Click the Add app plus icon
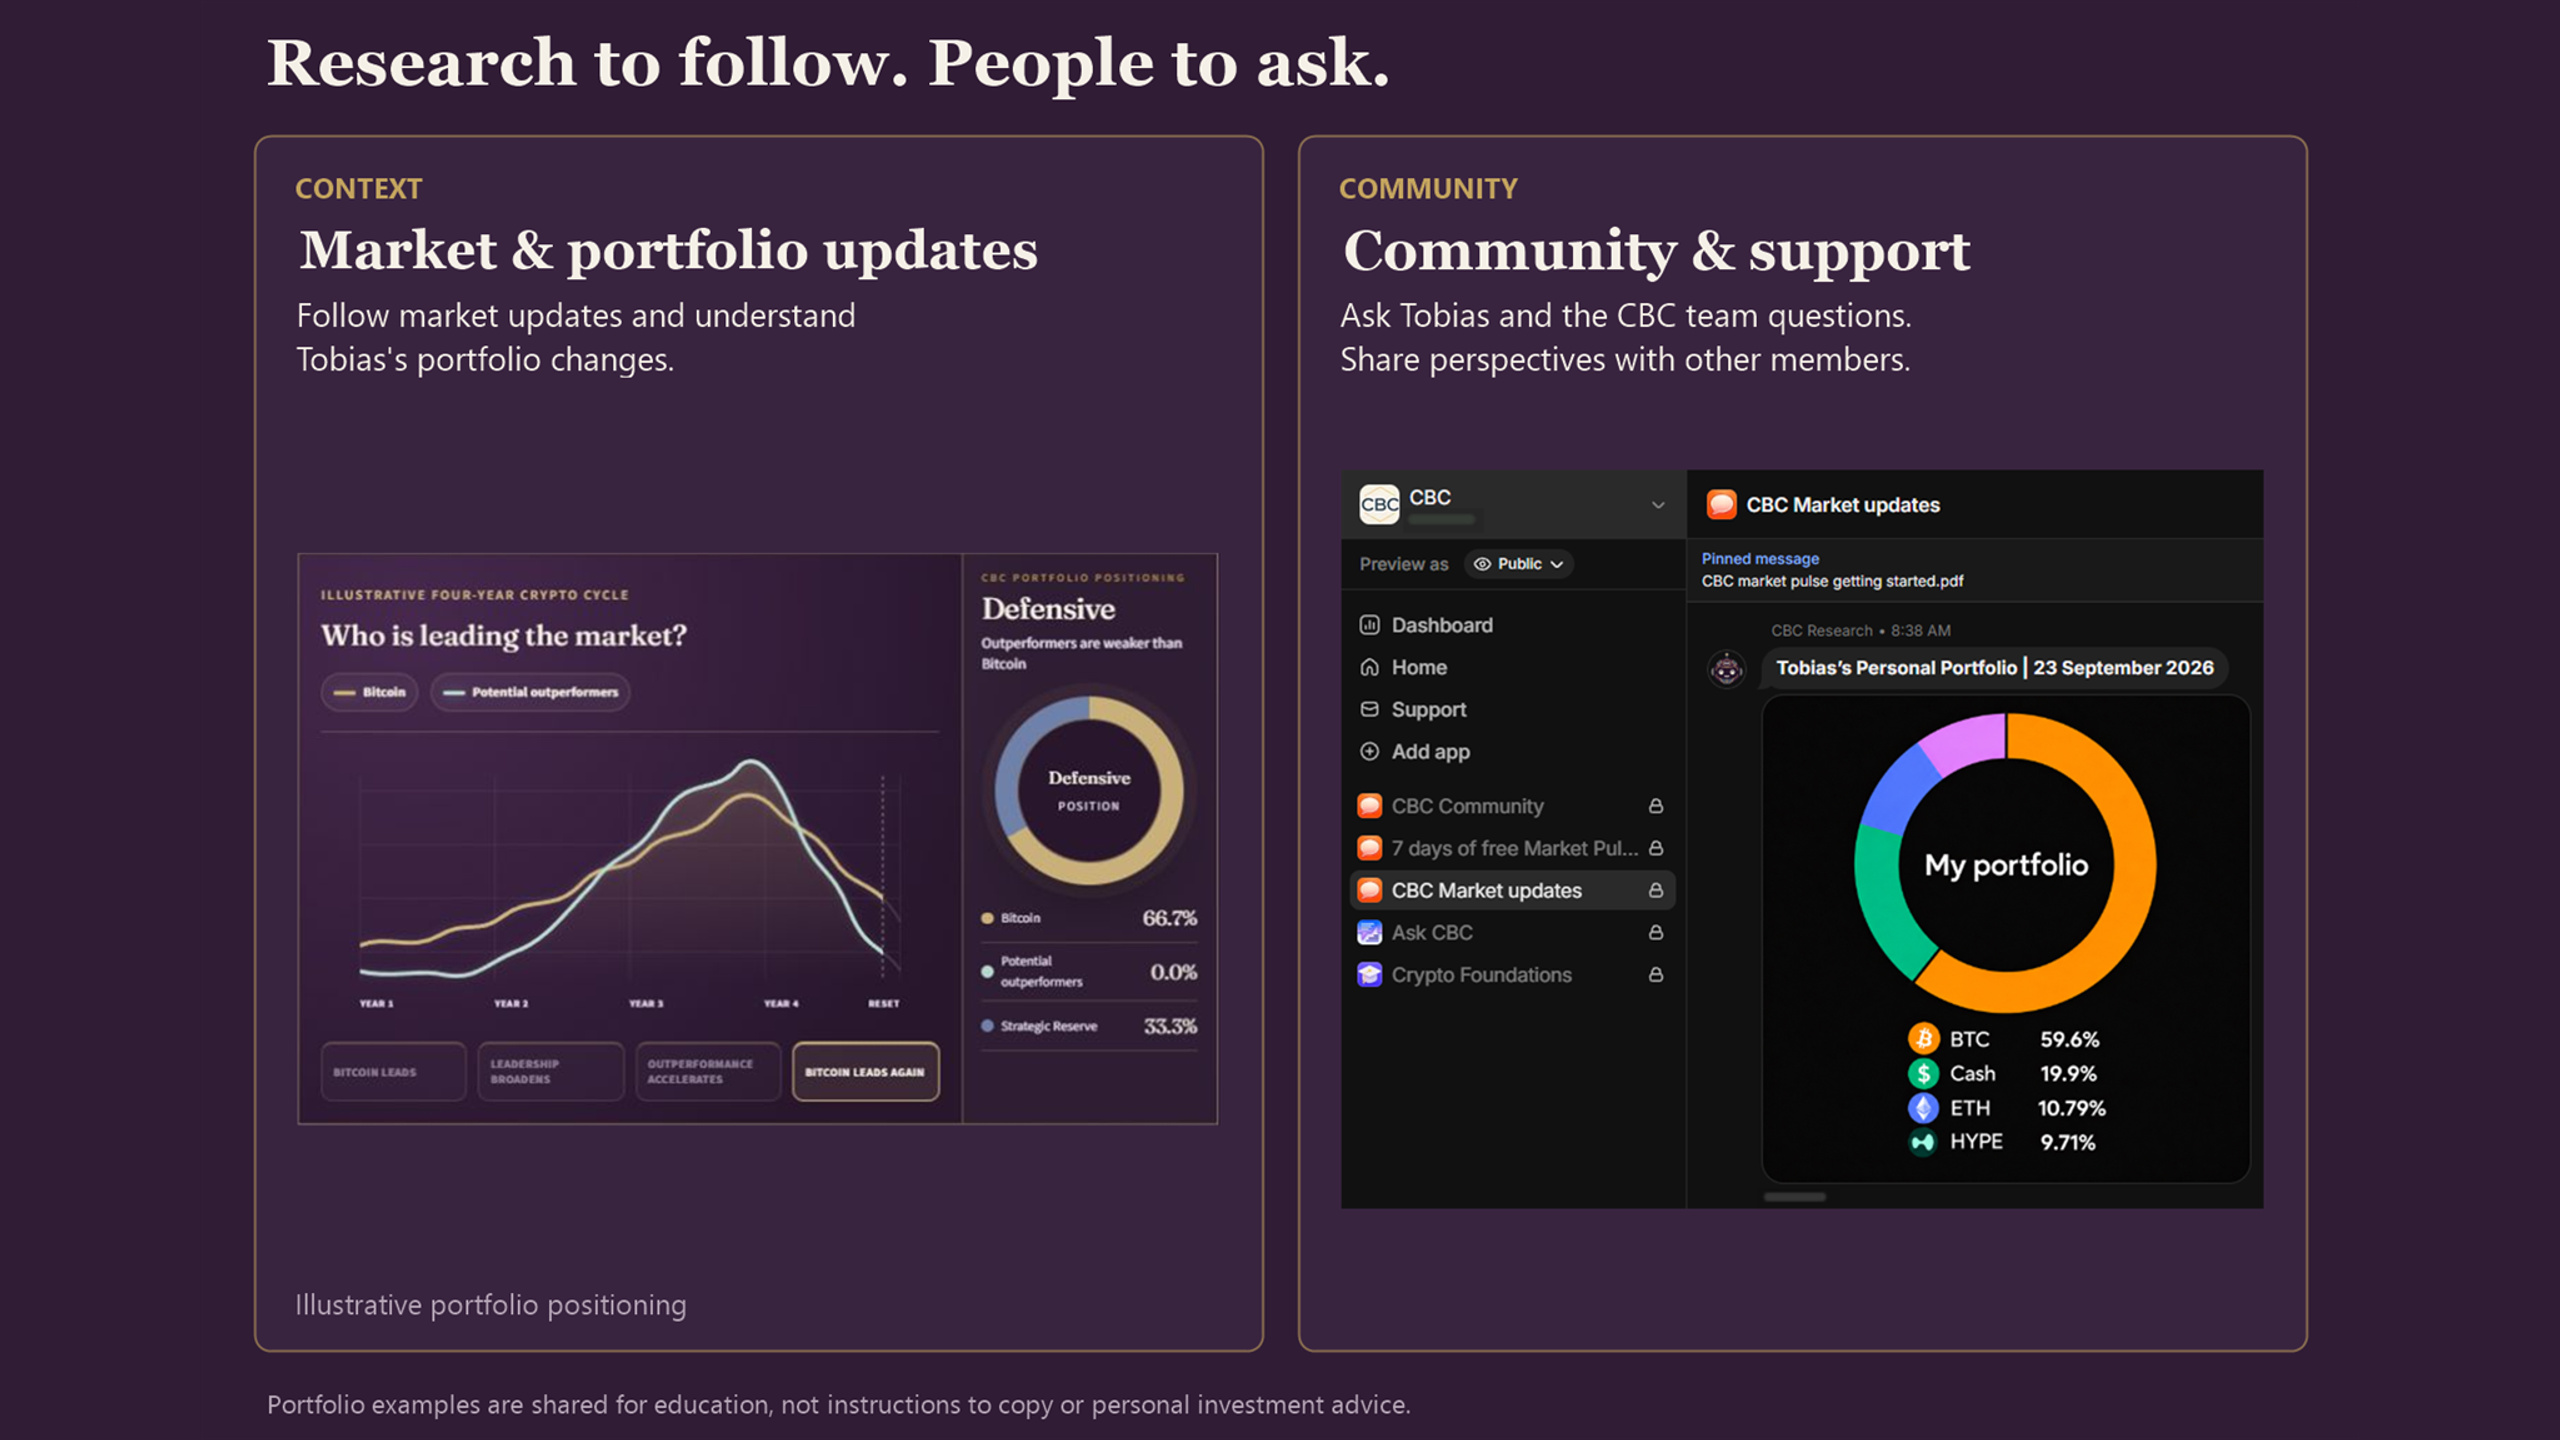 (x=1369, y=751)
